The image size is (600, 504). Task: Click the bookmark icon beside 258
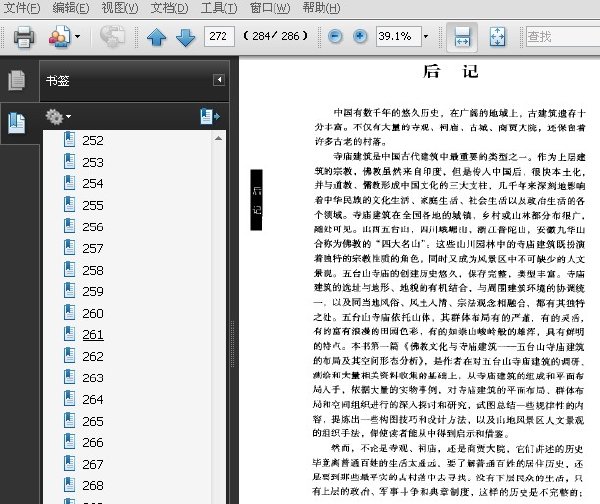click(x=69, y=269)
